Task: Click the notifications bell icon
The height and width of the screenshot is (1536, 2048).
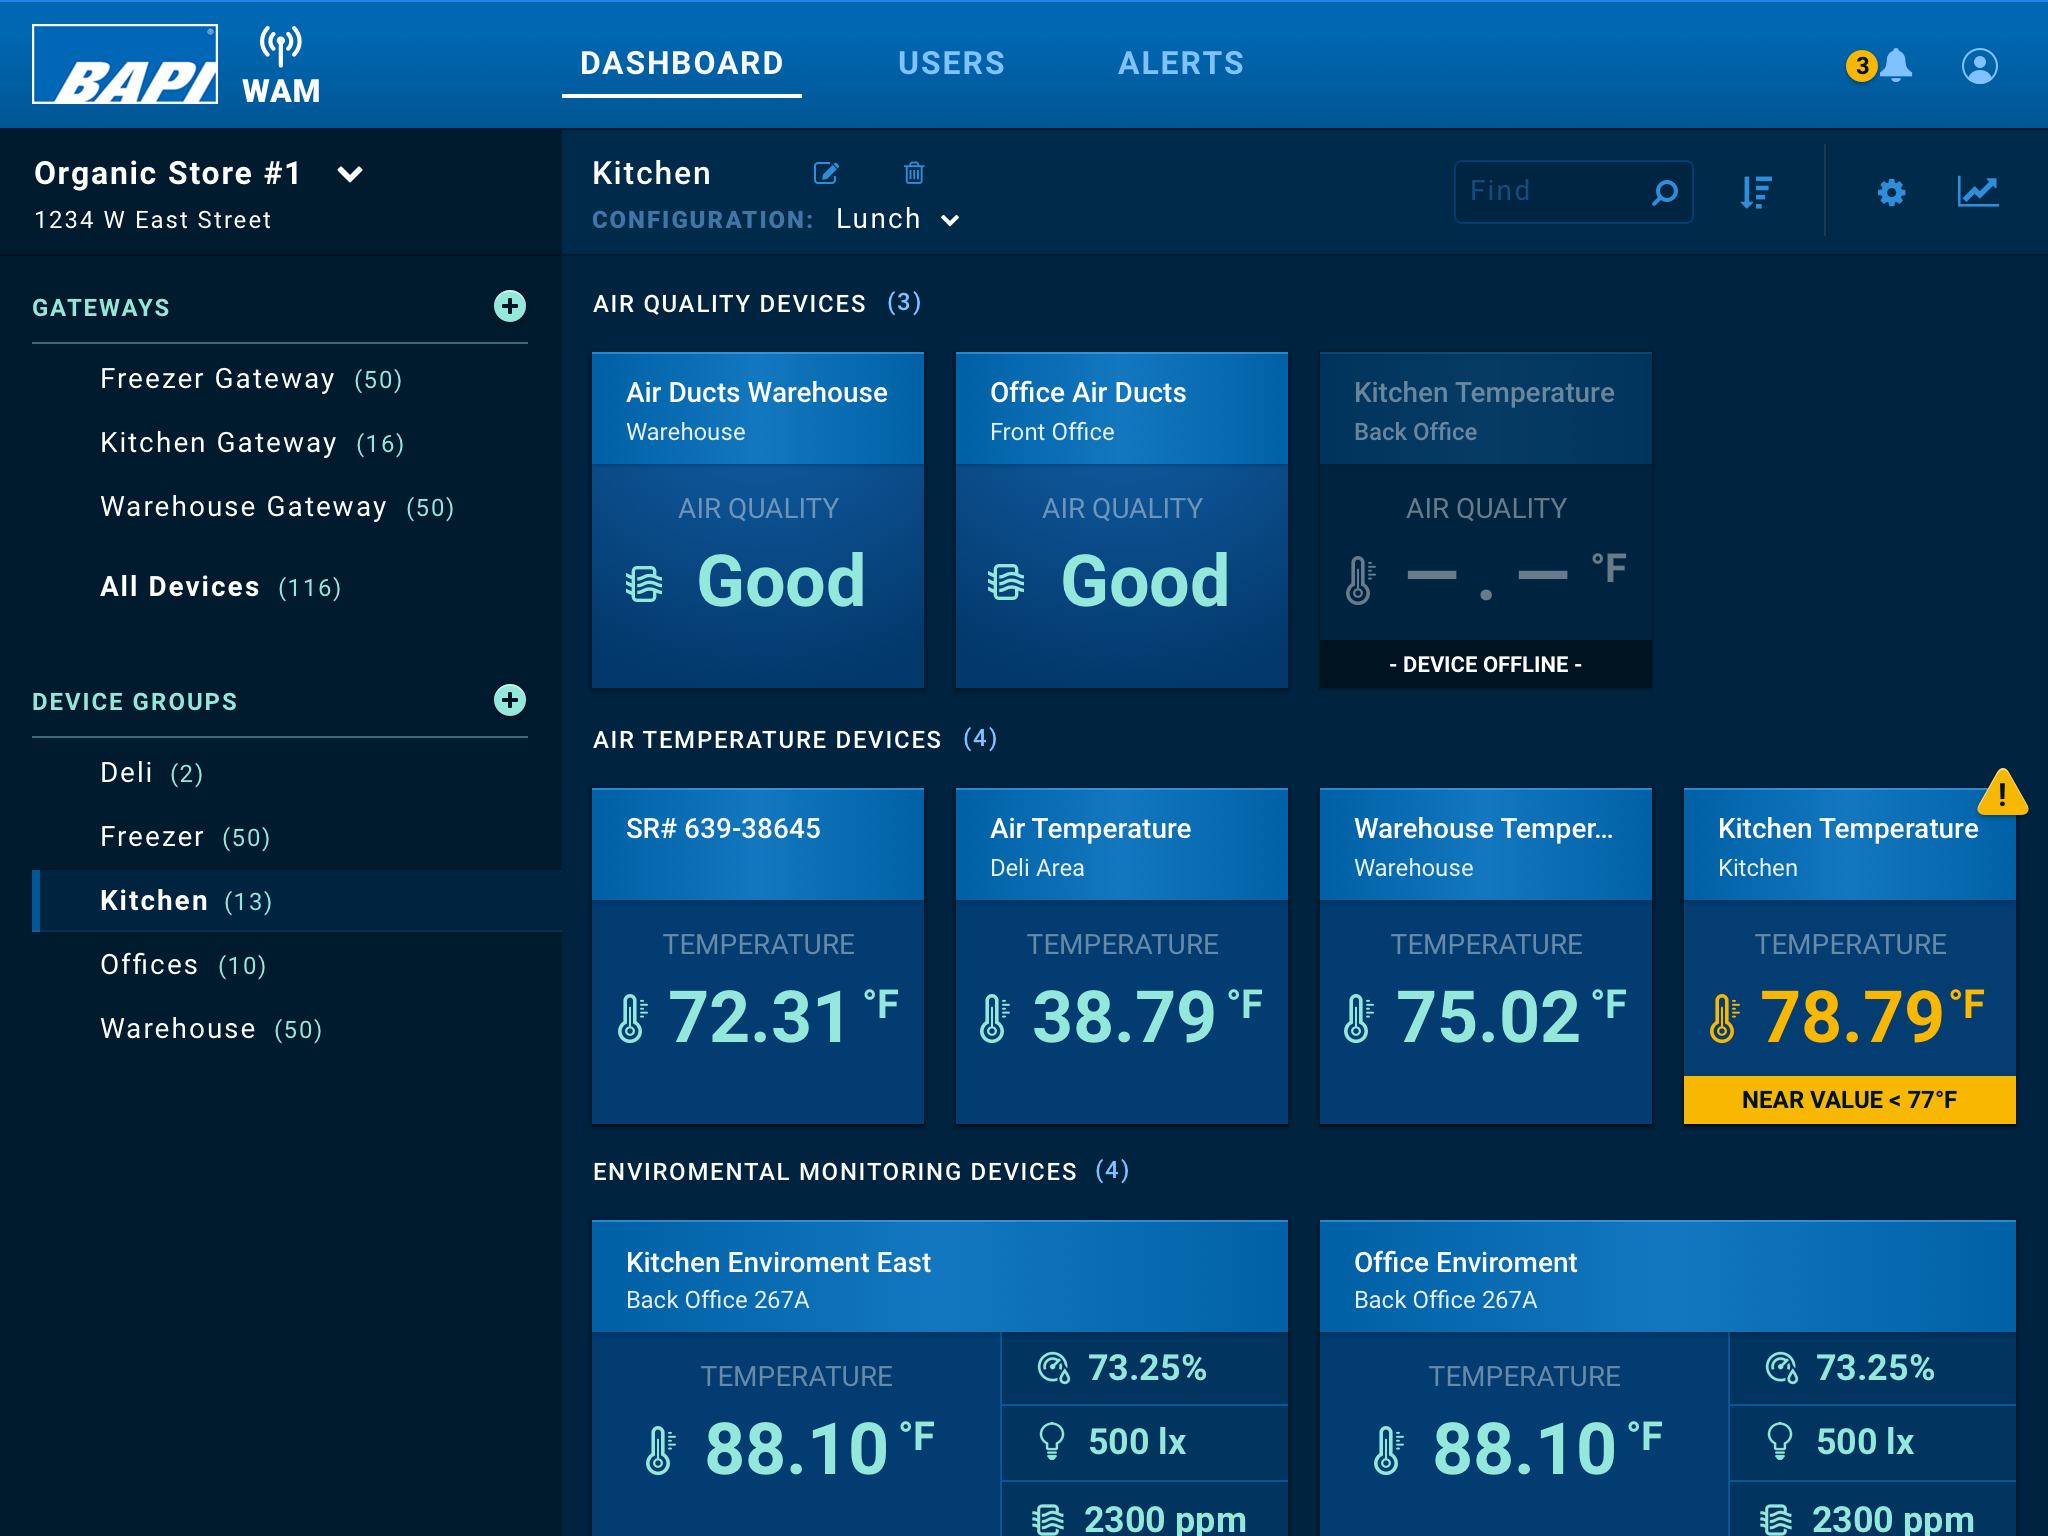Action: [1895, 66]
